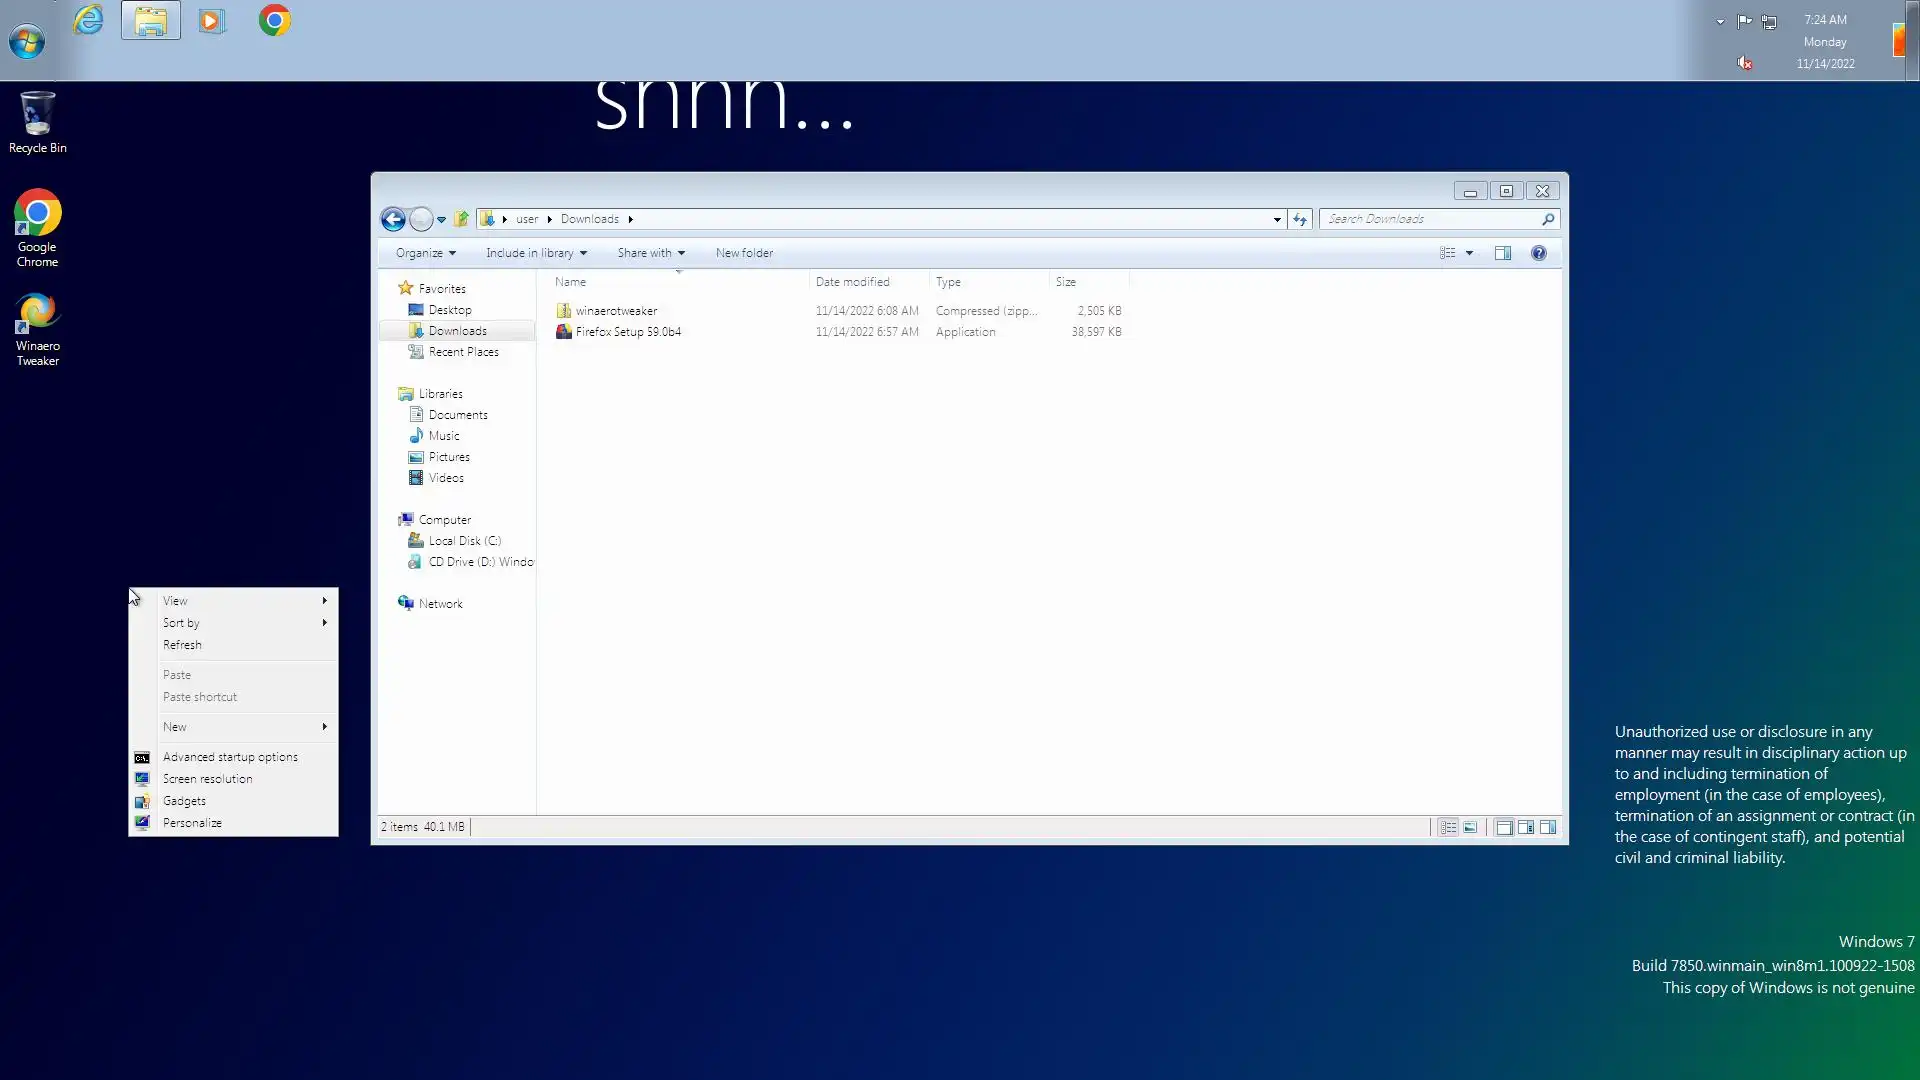Open the Share with menu button
The height and width of the screenshot is (1080, 1920).
[x=651, y=253]
